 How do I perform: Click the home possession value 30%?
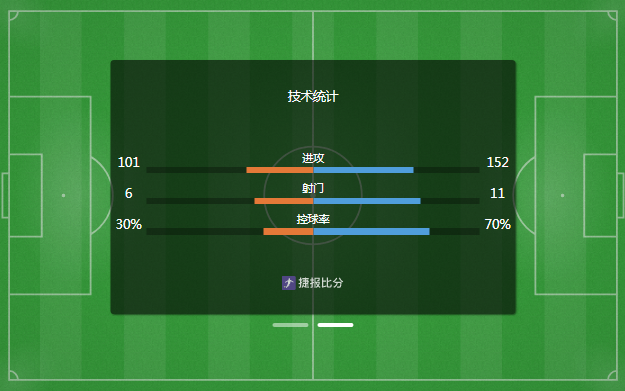[x=128, y=224]
